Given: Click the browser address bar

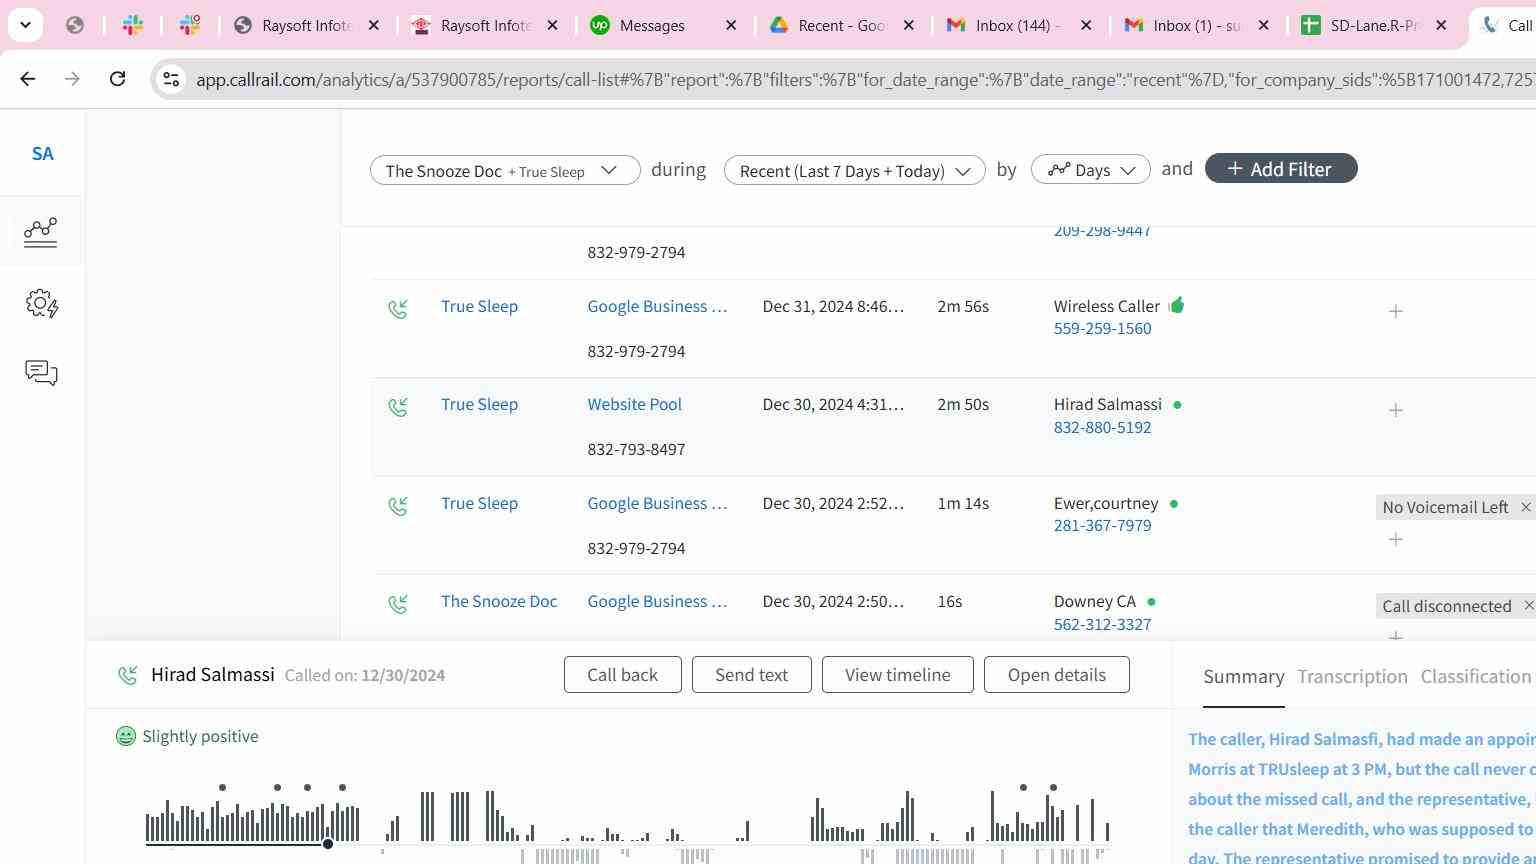Looking at the screenshot, I should 860,79.
